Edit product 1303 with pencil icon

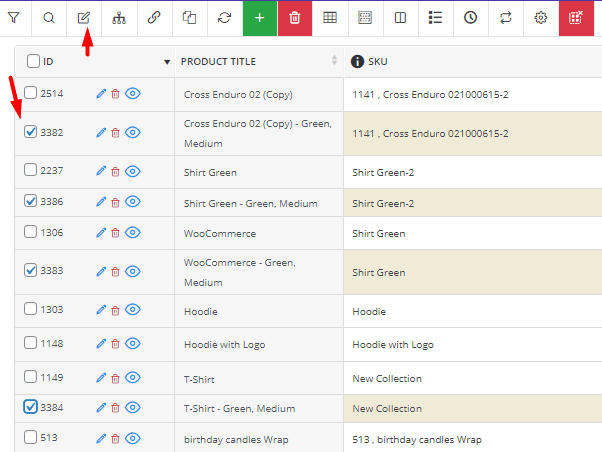[101, 310]
